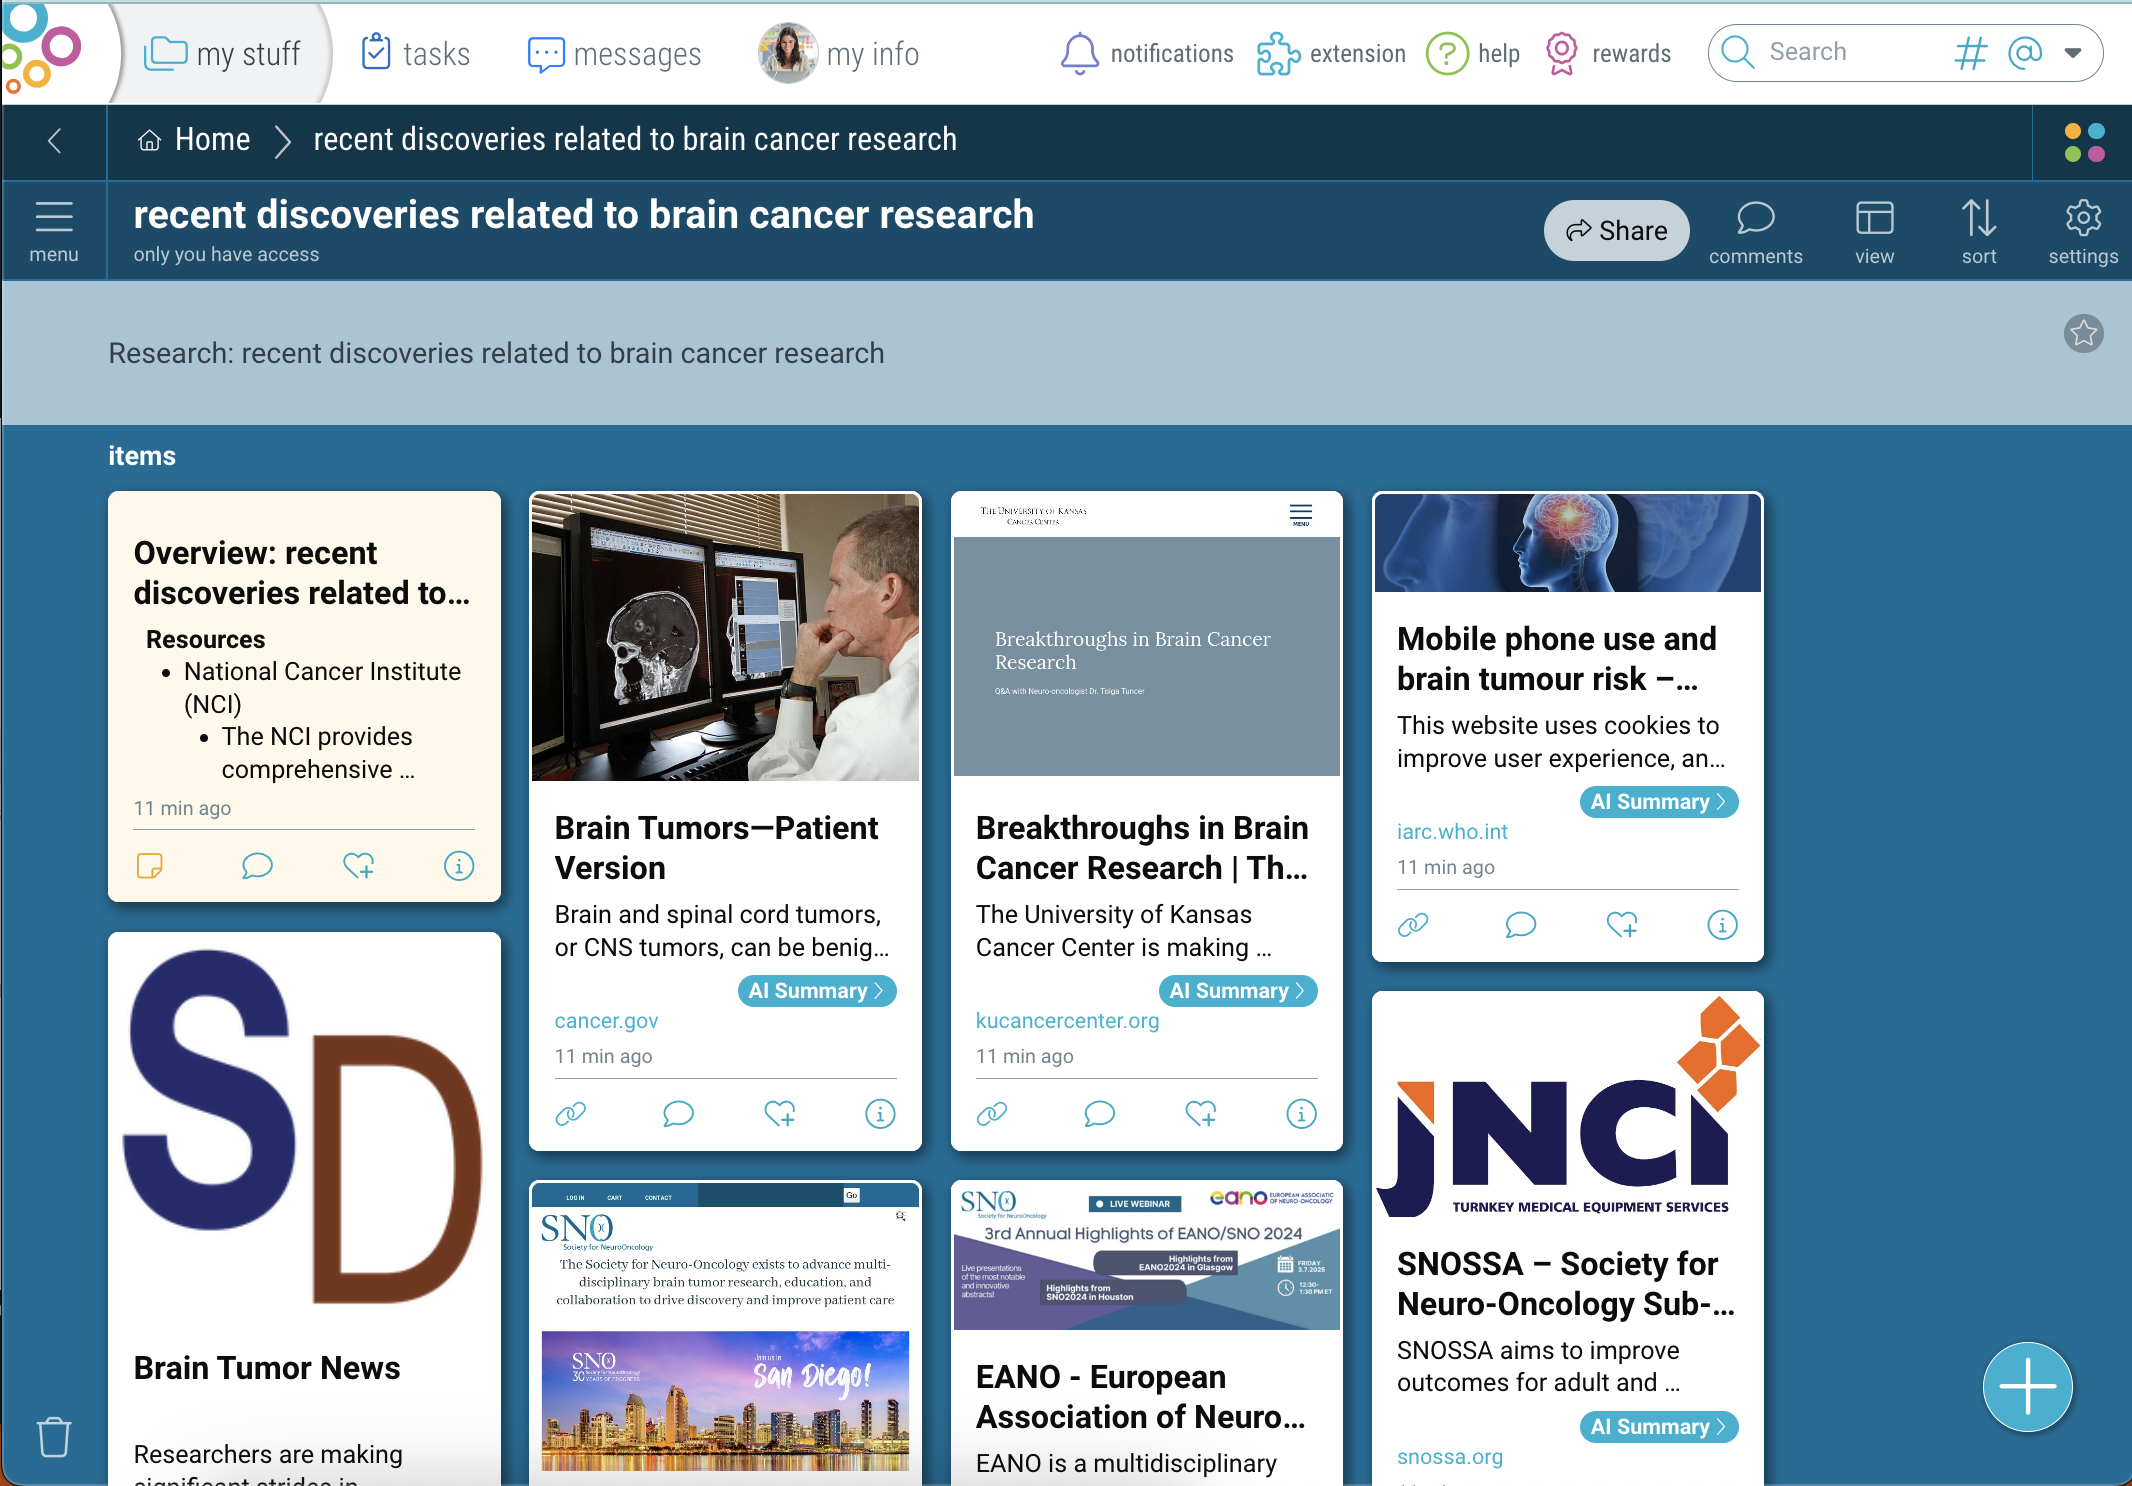Viewport: 2132px width, 1486px height.
Task: Open AI Summary for Brain Tumors card
Action: point(817,991)
